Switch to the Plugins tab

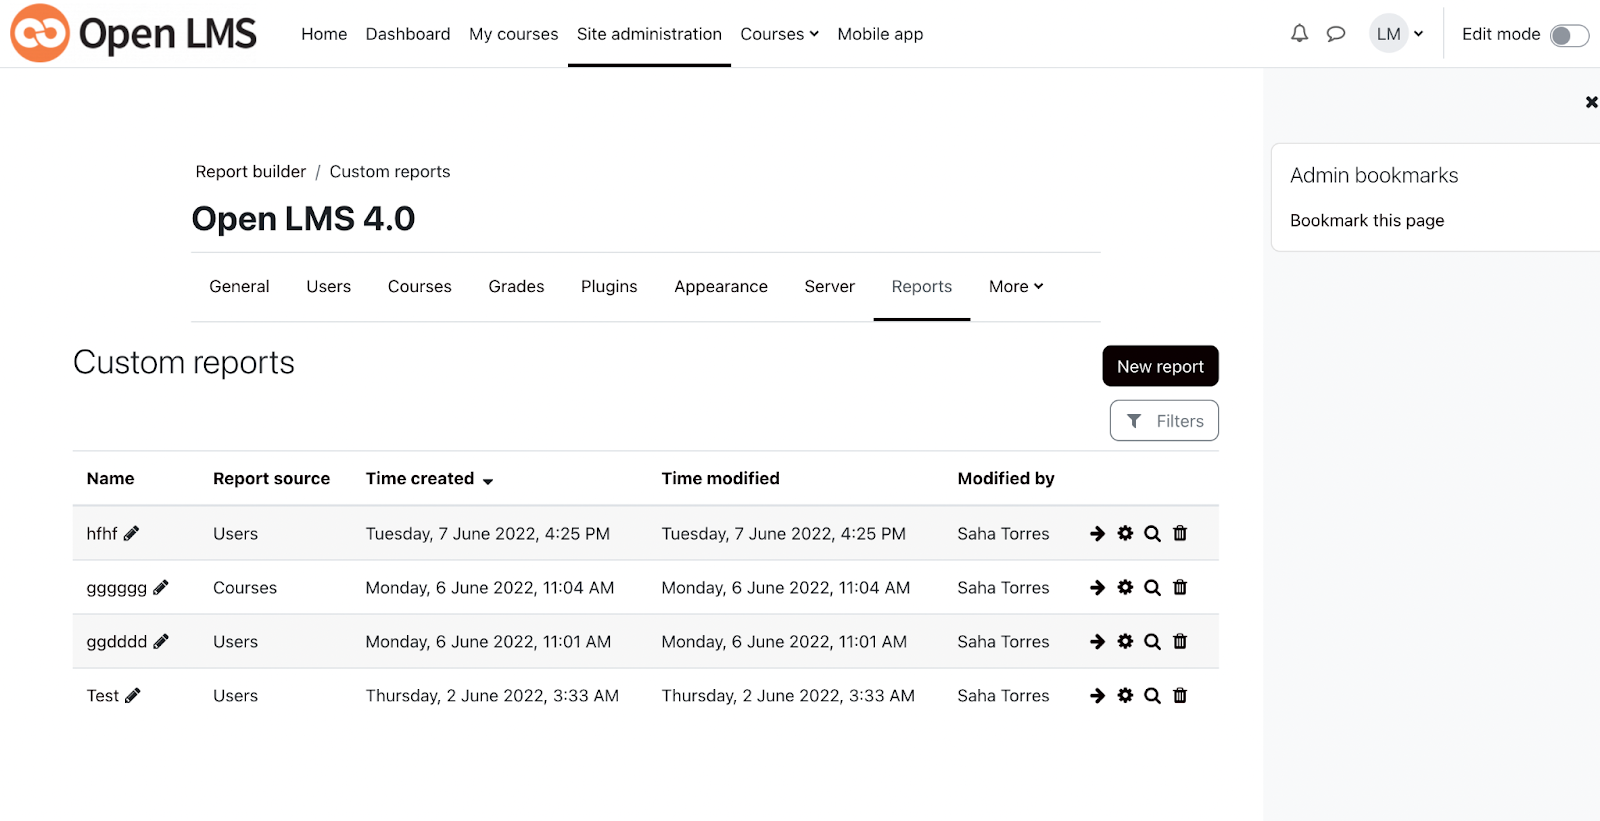609,287
